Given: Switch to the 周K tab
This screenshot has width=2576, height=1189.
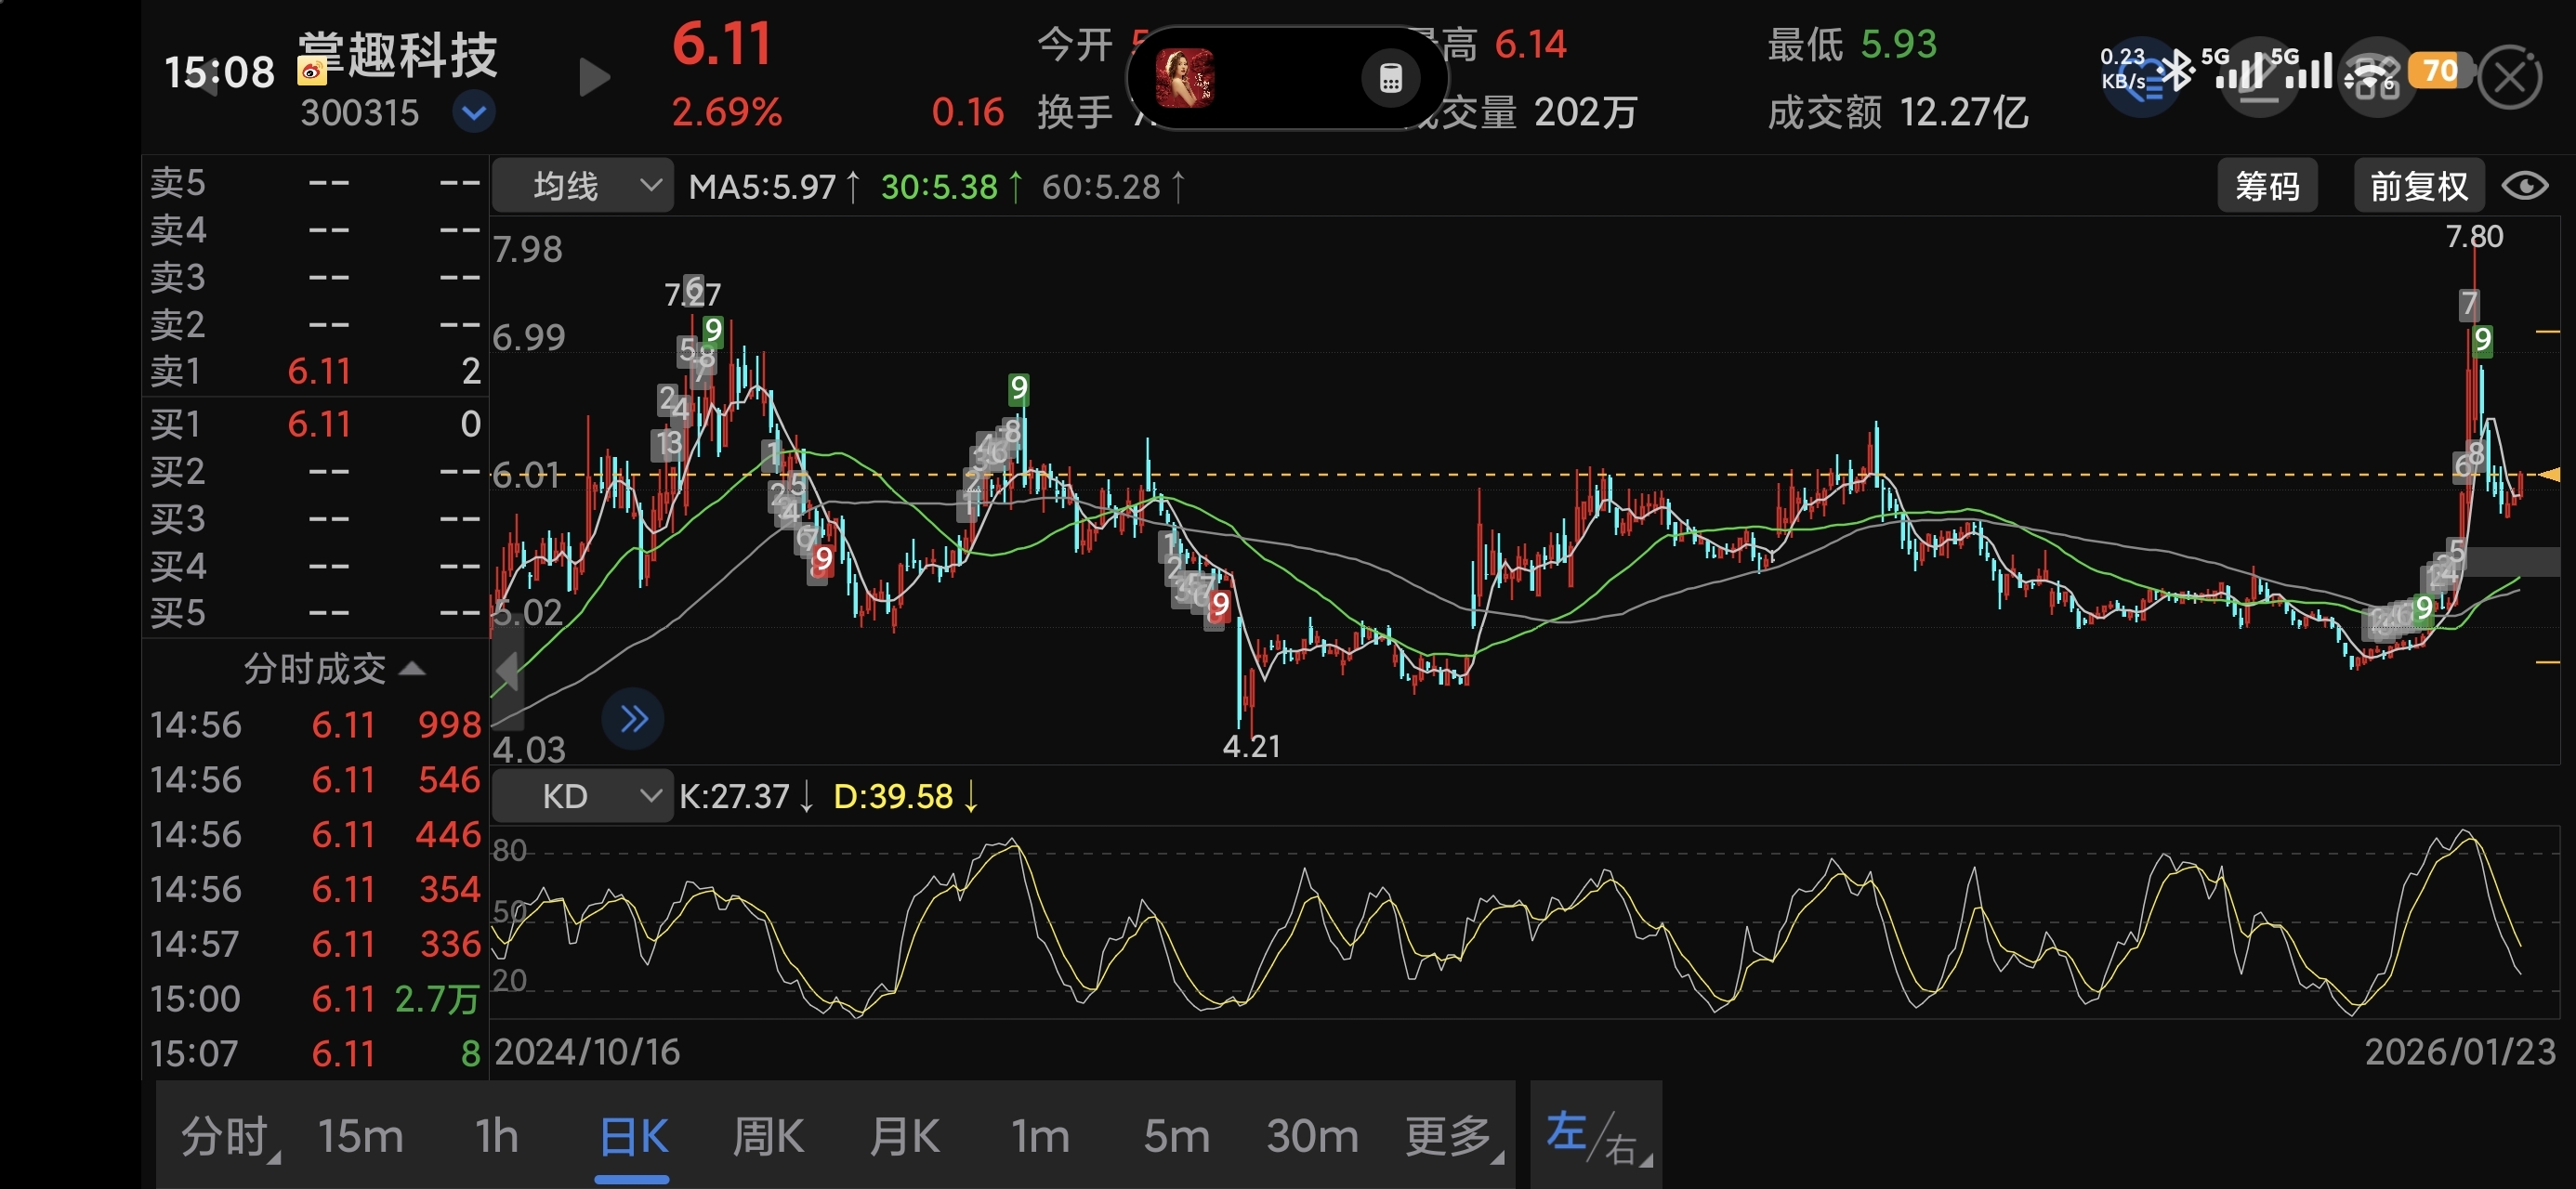Looking at the screenshot, I should 767,1137.
